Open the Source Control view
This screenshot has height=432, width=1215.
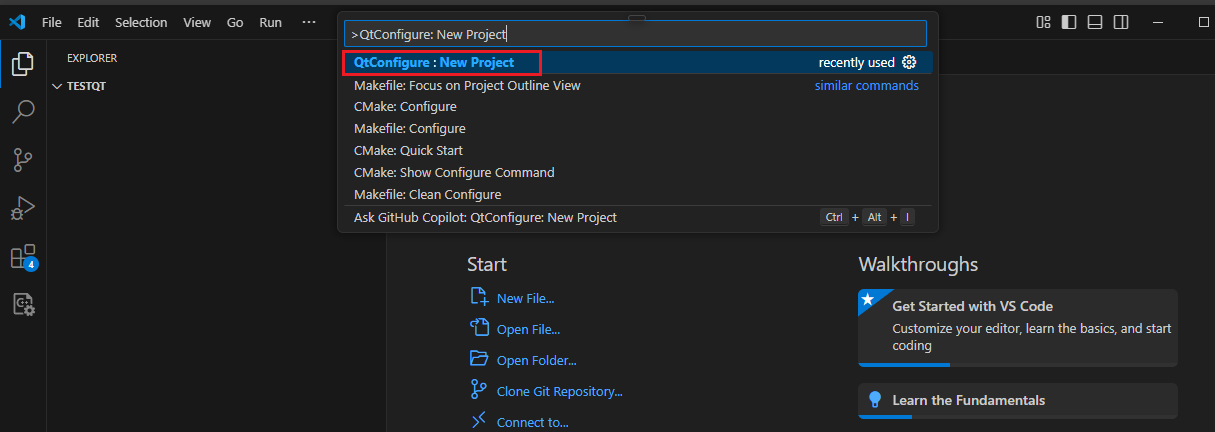[22, 159]
